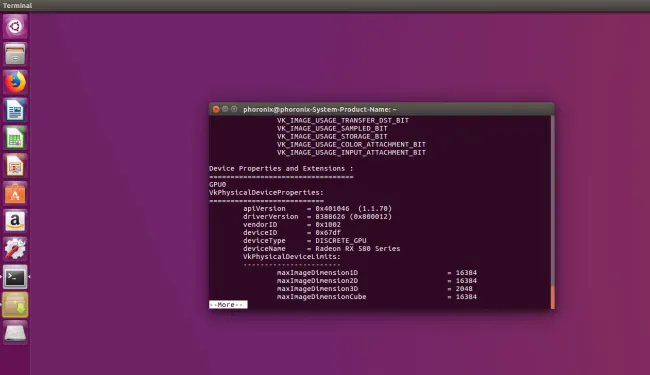Click the deviceID 0x67df line
The height and width of the screenshot is (375, 650).
292,232
